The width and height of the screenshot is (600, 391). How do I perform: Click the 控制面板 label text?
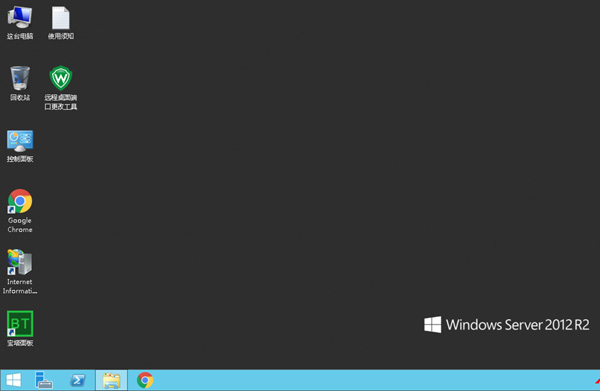click(20, 159)
